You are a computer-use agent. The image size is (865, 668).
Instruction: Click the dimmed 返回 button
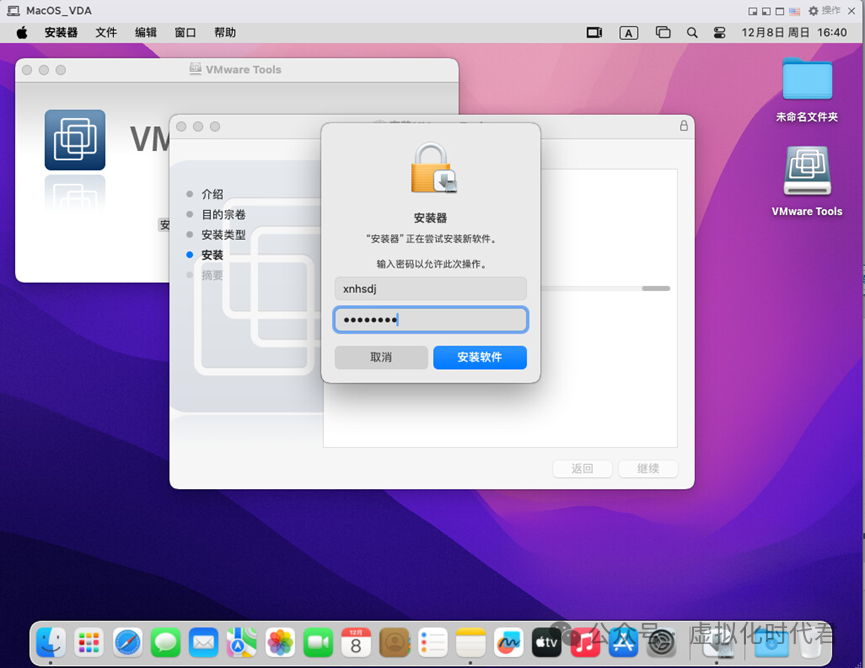click(582, 468)
